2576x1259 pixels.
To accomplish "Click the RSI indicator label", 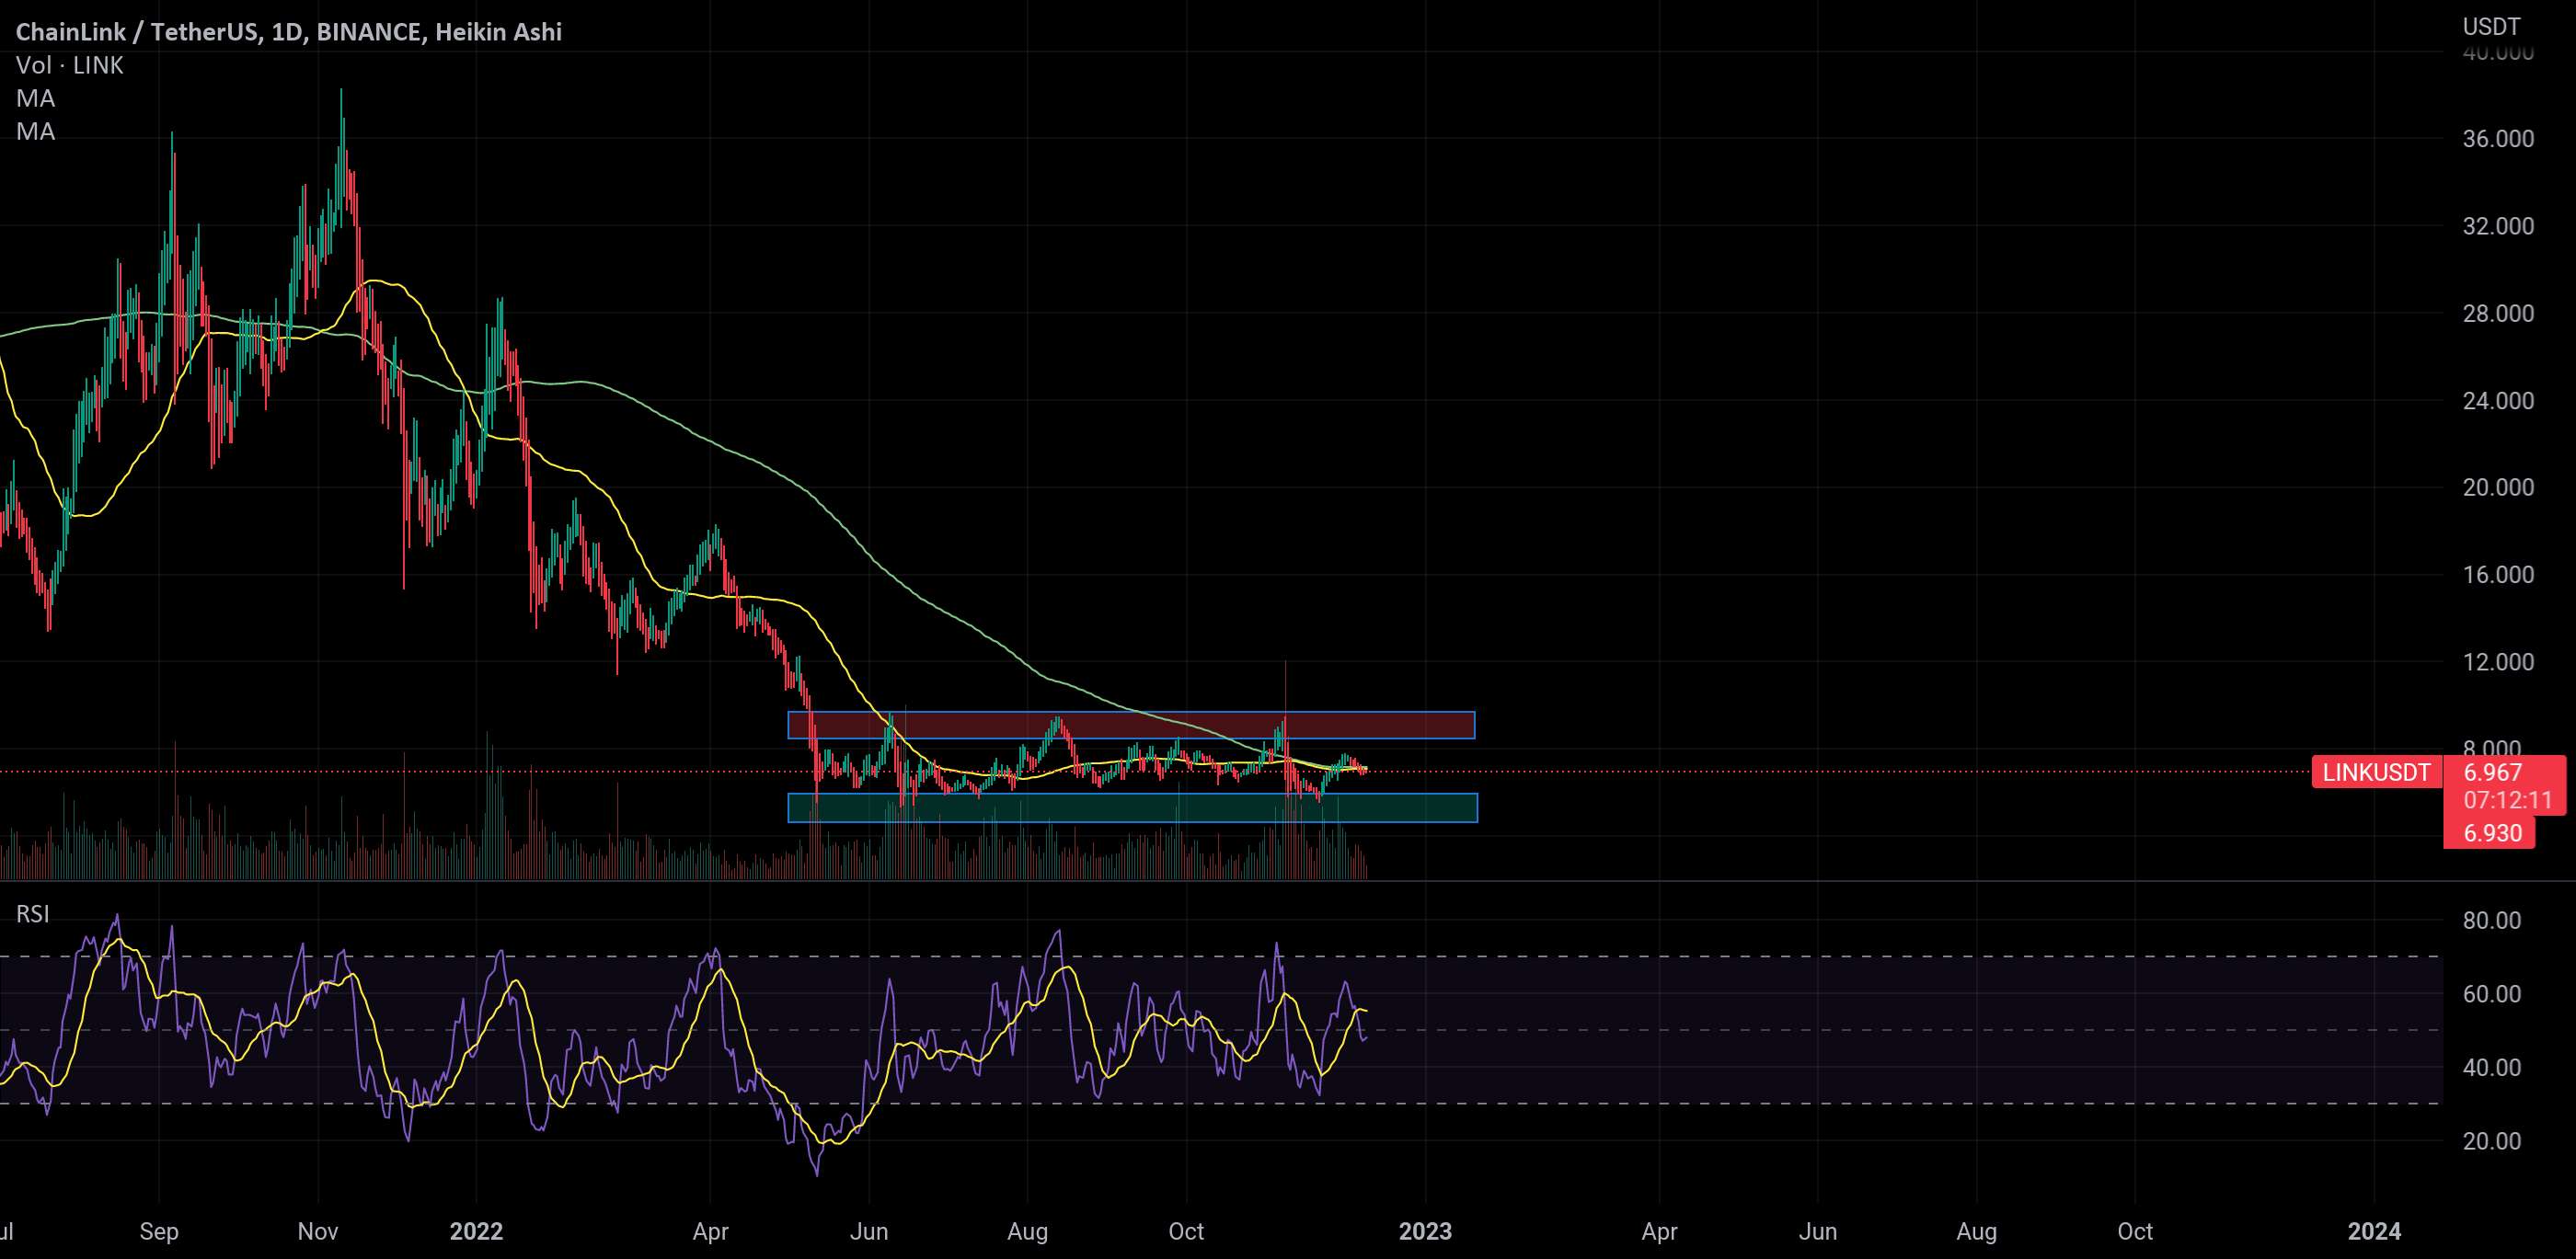I will coord(33,914).
